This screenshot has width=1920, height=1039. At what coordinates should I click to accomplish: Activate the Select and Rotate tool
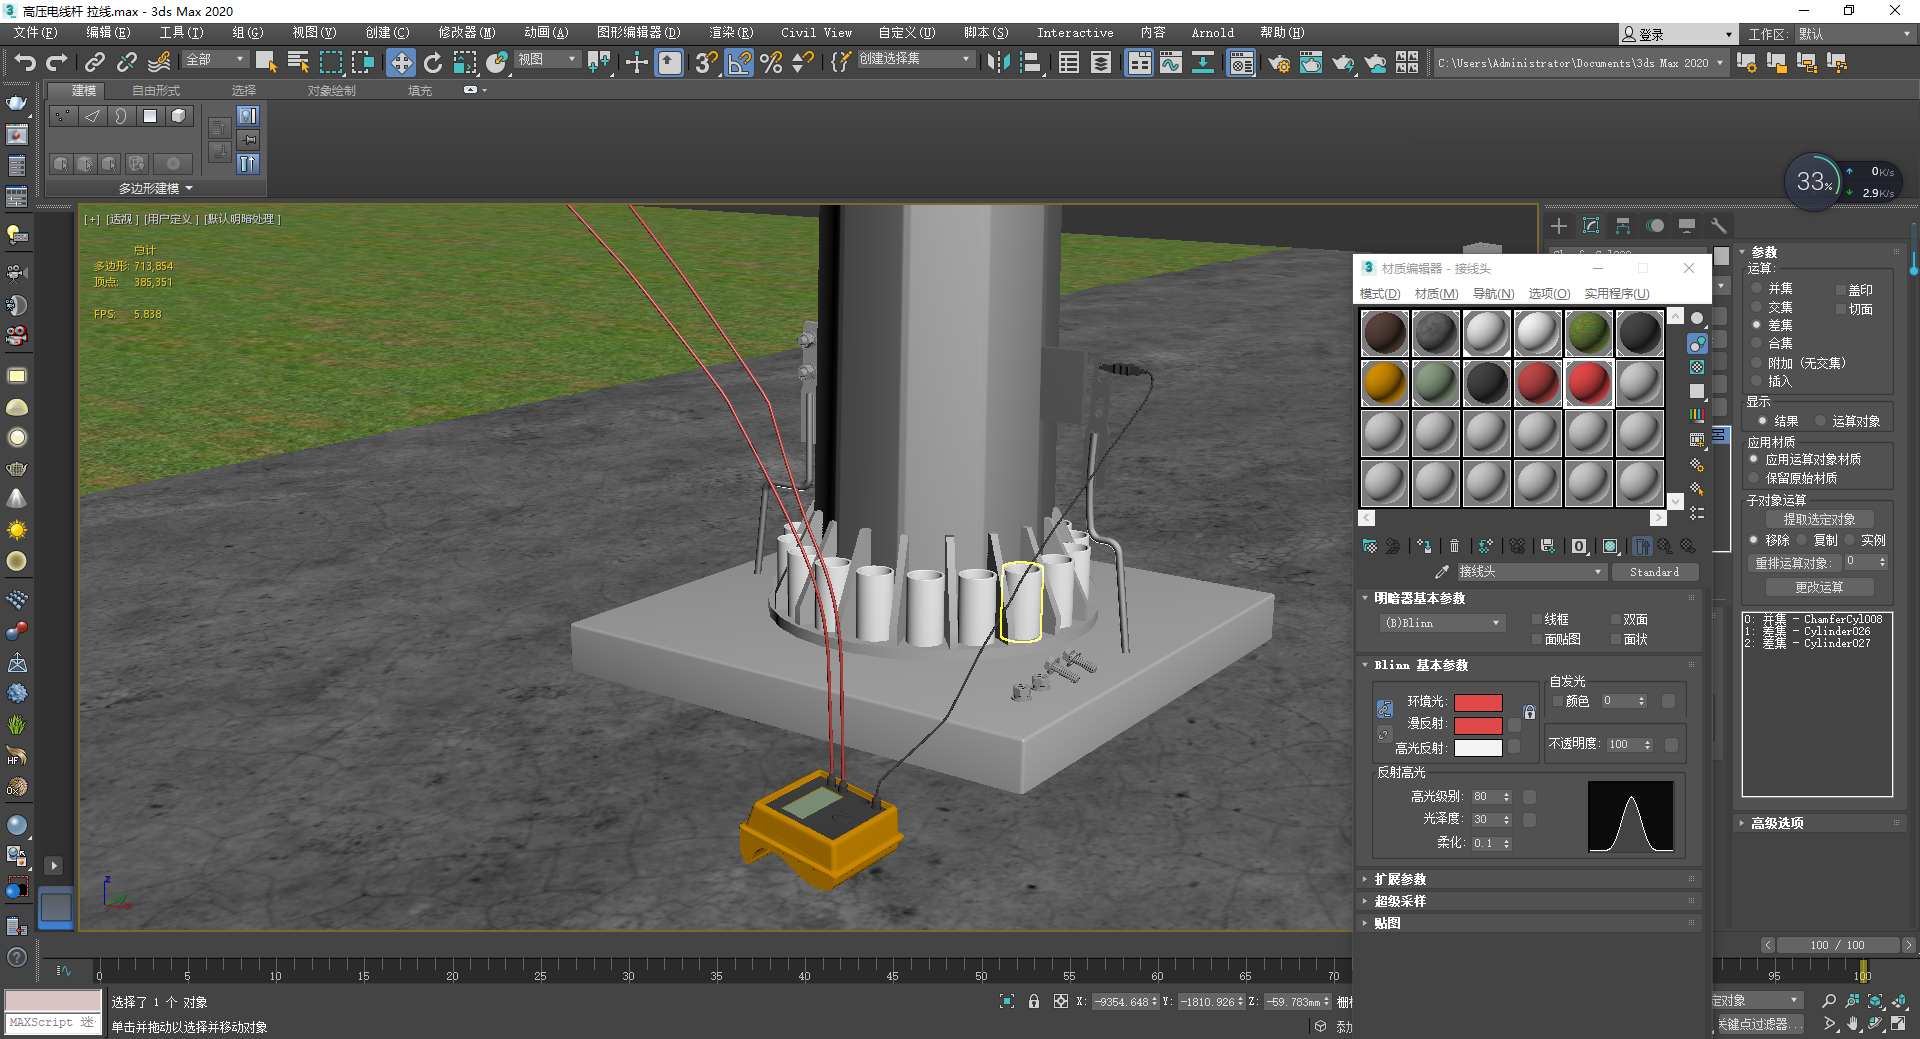(433, 63)
